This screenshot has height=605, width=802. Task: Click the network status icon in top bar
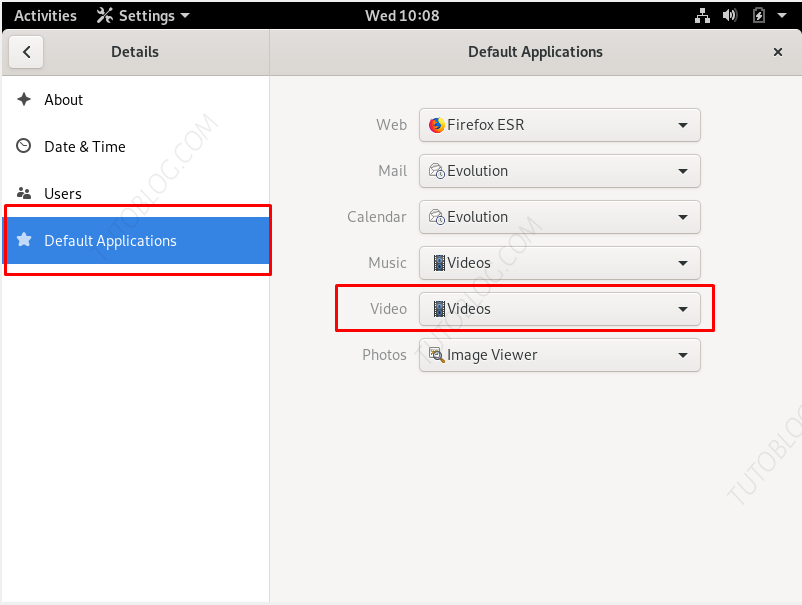point(702,15)
